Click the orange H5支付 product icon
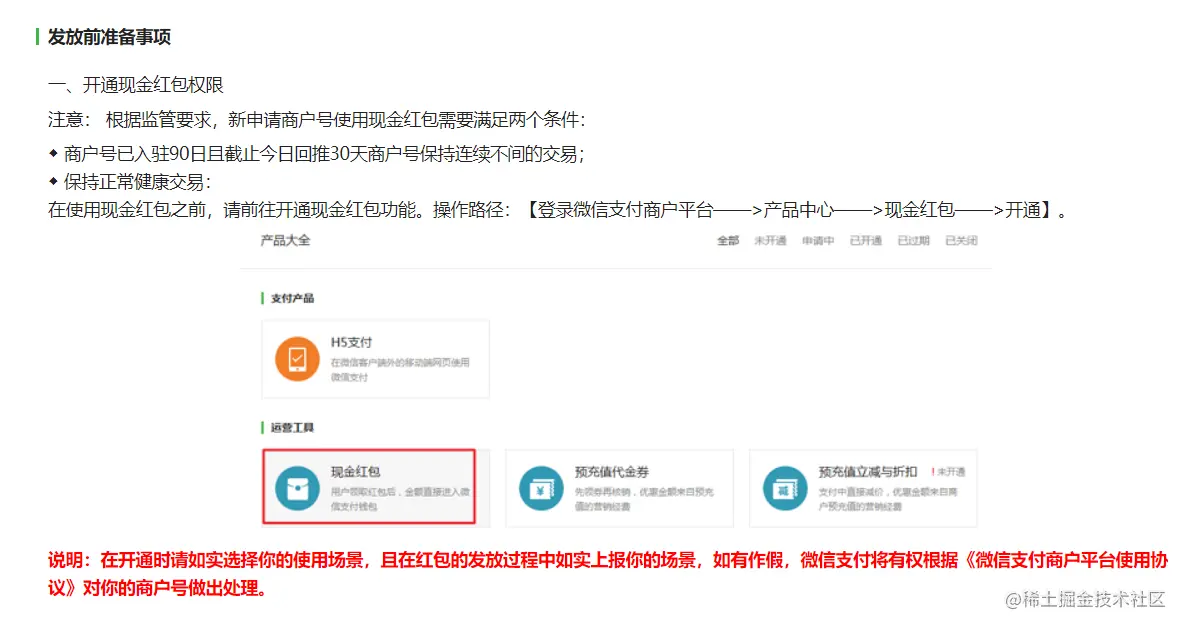The height and width of the screenshot is (629, 1185). [297, 359]
